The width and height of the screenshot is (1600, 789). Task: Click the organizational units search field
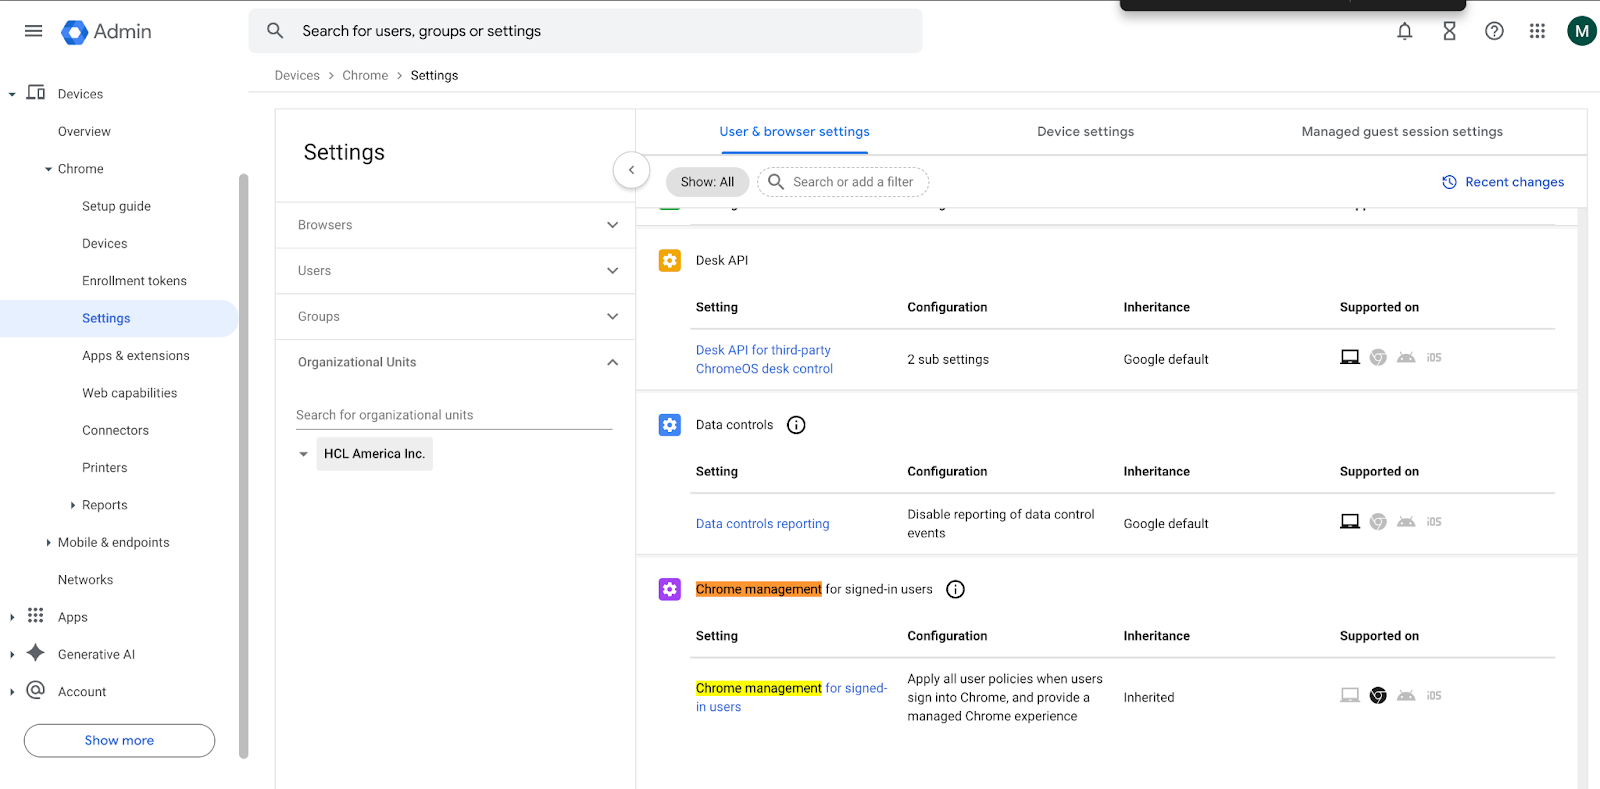[453, 415]
